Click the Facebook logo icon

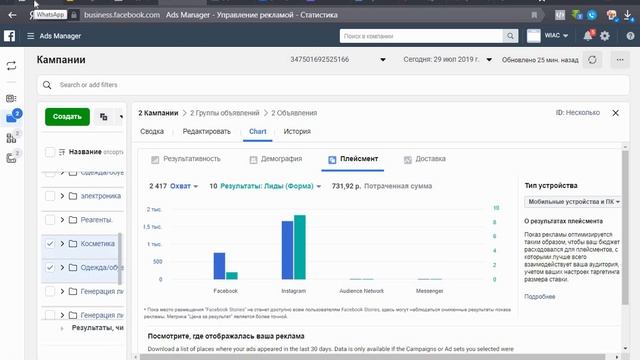(x=9, y=36)
